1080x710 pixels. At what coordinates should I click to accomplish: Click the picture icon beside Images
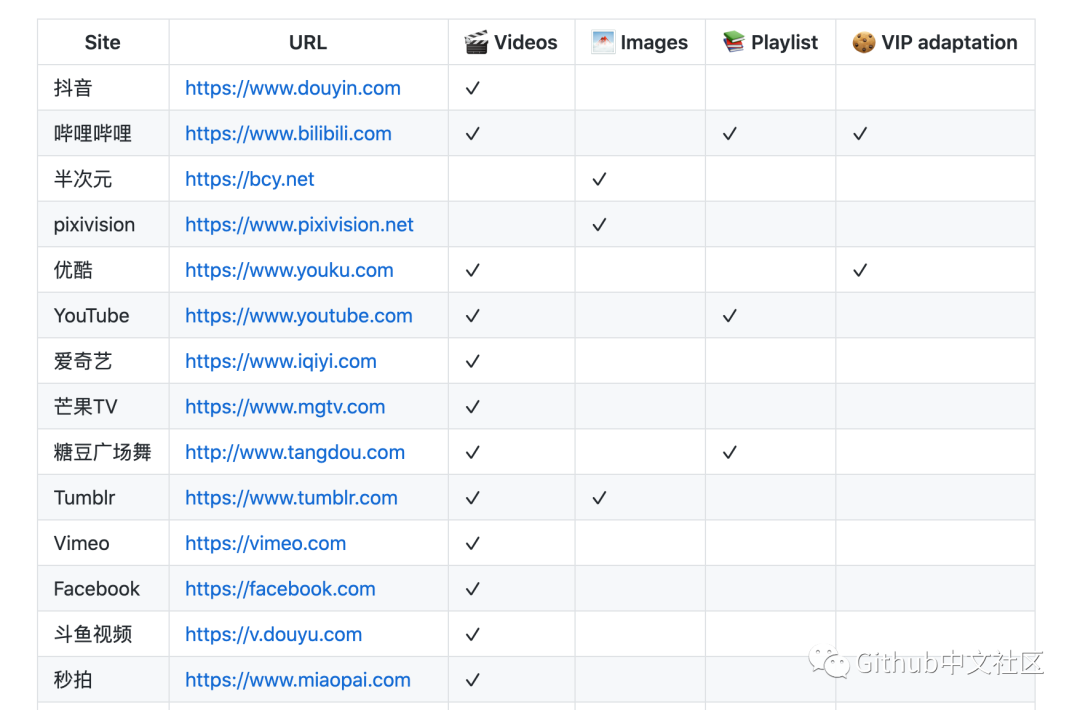click(x=603, y=42)
